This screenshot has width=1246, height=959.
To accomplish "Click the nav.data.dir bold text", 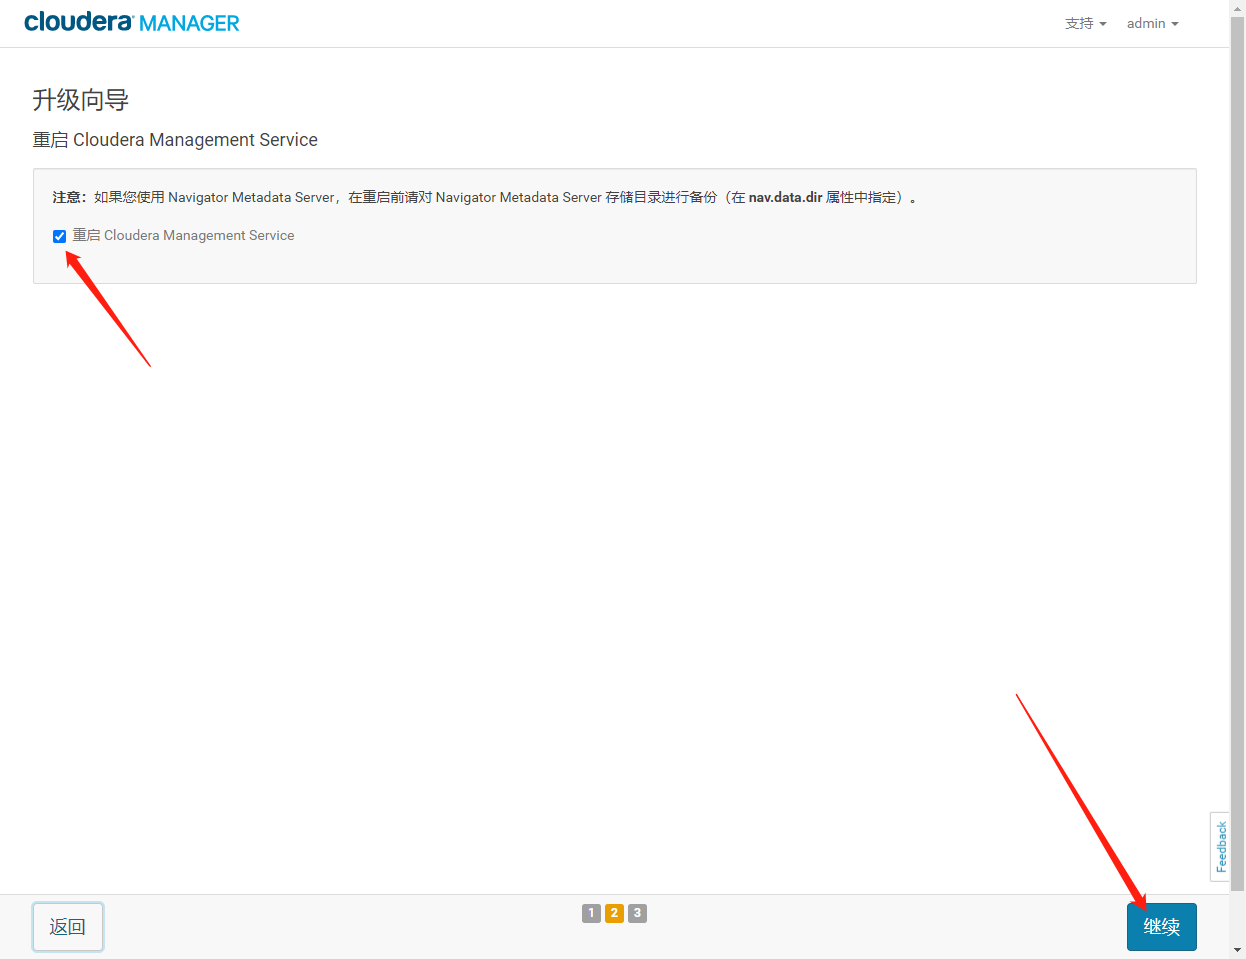I will pos(785,197).
